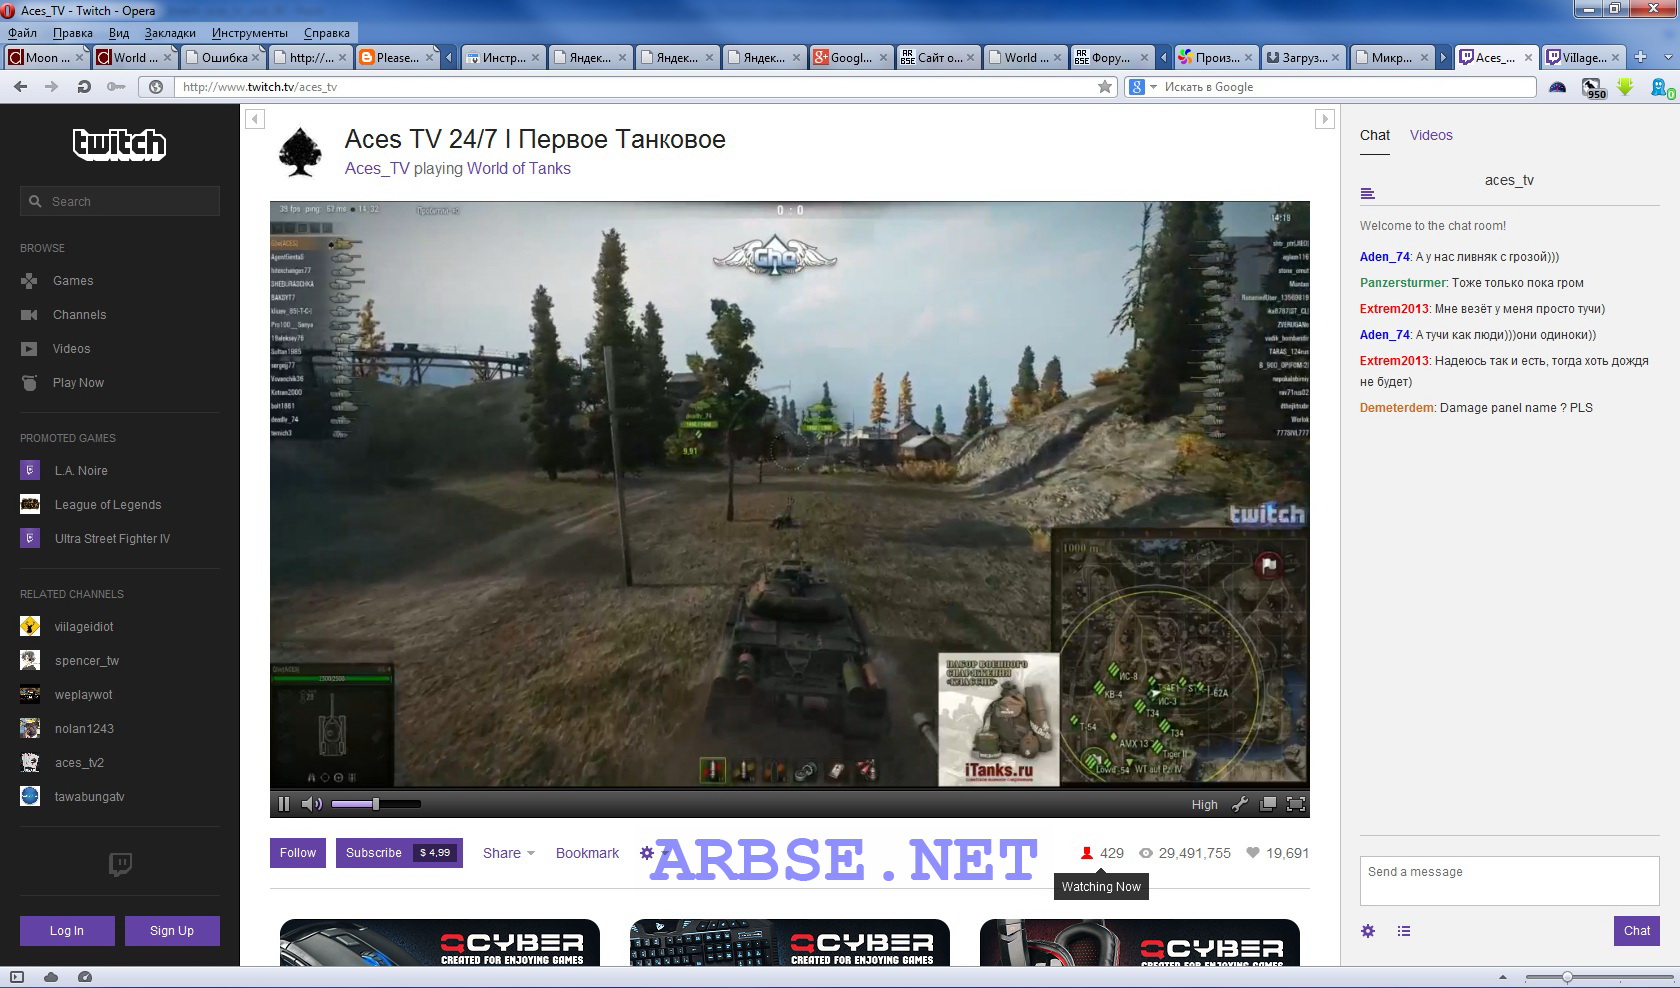Open L.A. Noire promoted game
This screenshot has height=988, width=1680.
pyautogui.click(x=64, y=471)
